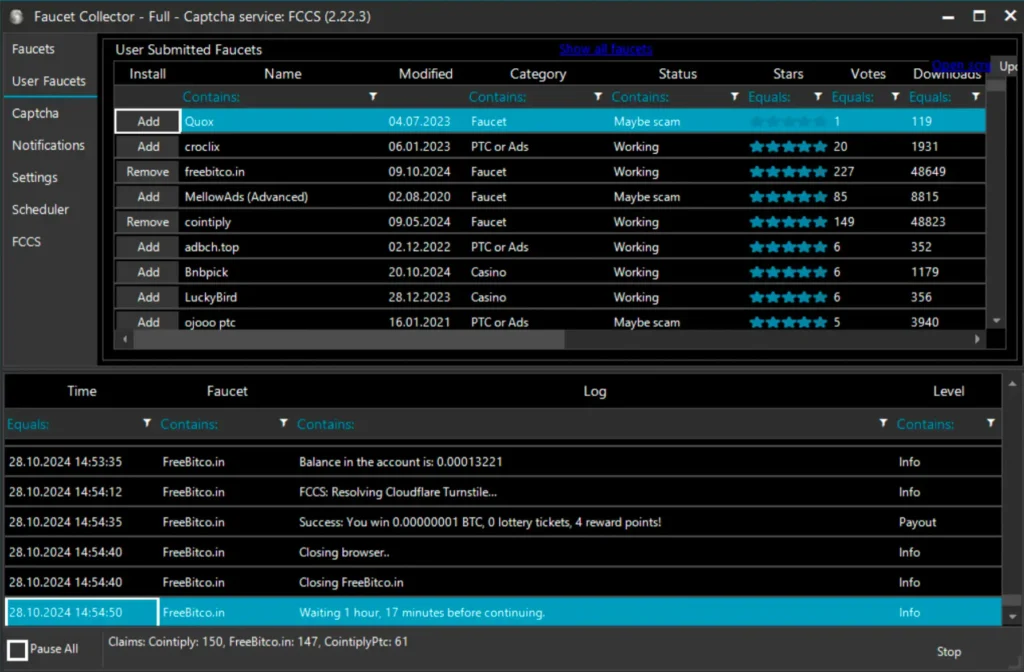Click the 48823 downloads value for cointiply
Image resolution: width=1024 pixels, height=672 pixels.
[x=928, y=222]
